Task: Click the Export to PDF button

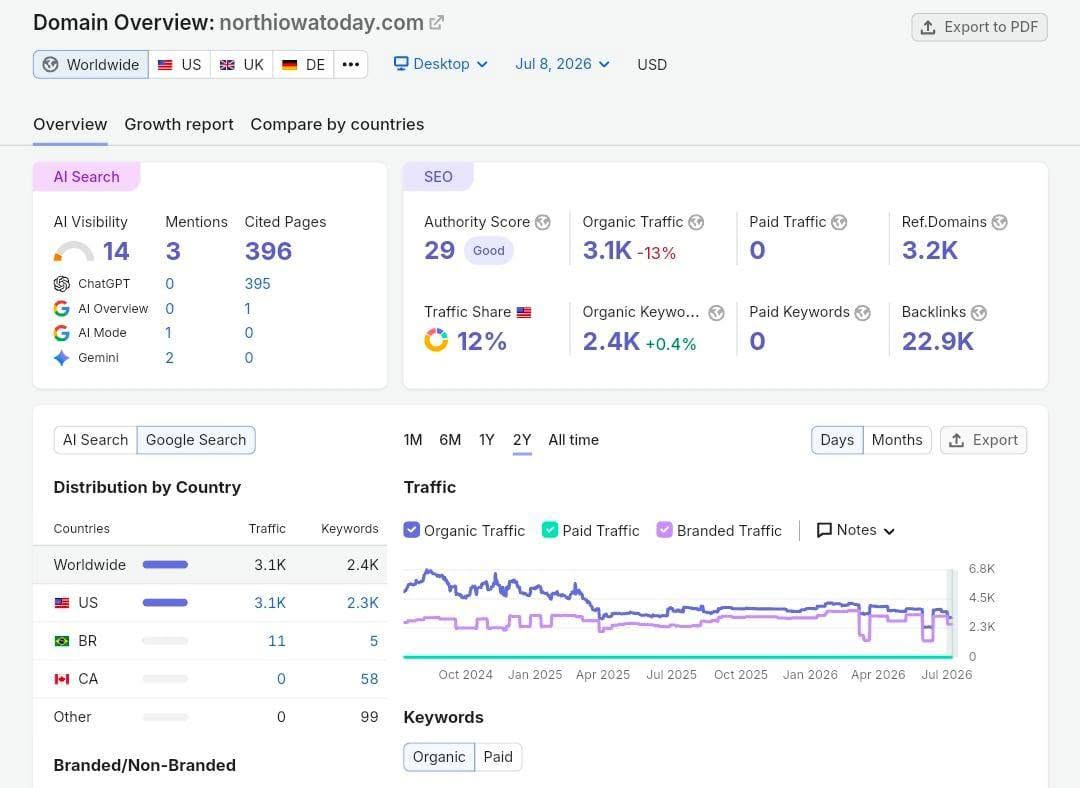Action: [979, 28]
